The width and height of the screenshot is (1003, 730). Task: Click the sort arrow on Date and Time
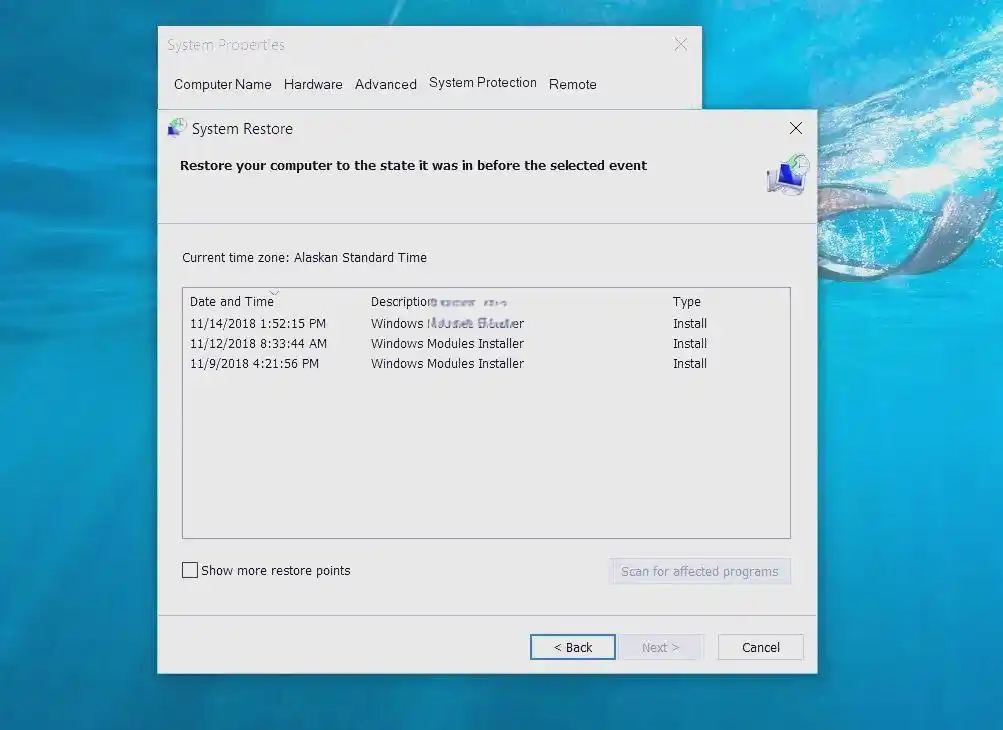pyautogui.click(x=274, y=295)
